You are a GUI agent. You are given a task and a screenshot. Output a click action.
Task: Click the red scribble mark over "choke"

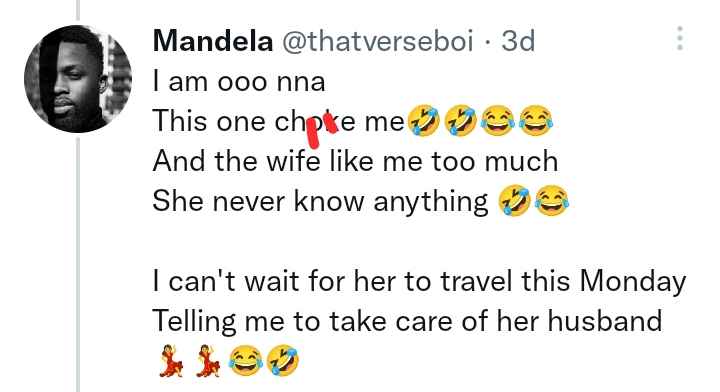(x=321, y=129)
